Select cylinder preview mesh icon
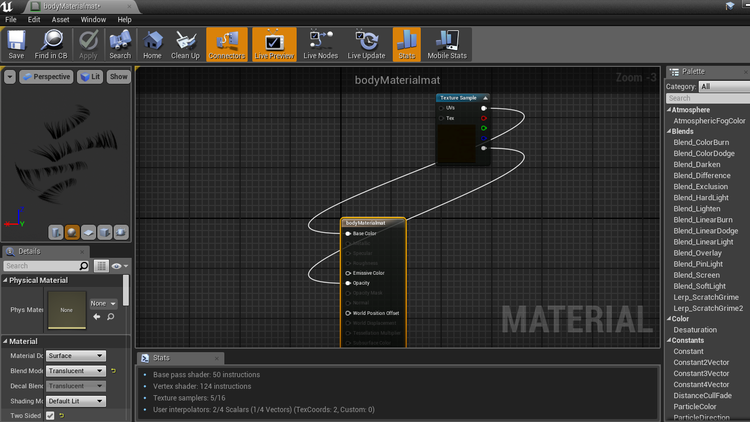Viewport: 750px width, 422px height. [55, 233]
